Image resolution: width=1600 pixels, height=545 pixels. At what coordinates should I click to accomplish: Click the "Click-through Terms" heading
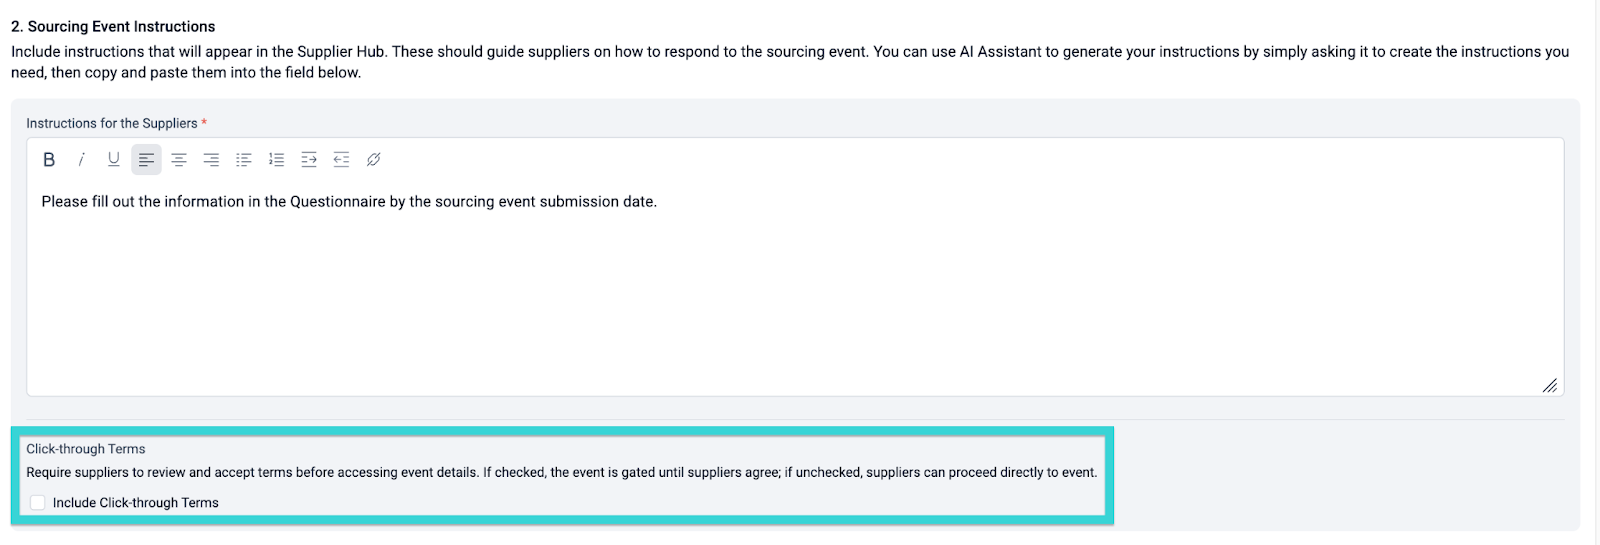point(86,449)
